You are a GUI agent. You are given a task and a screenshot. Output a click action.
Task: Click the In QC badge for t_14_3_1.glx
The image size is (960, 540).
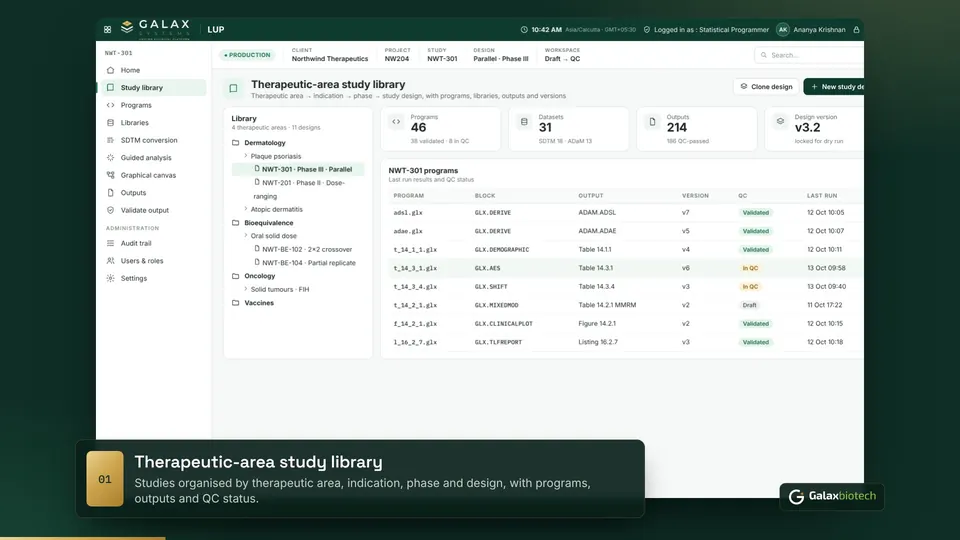[750, 268]
